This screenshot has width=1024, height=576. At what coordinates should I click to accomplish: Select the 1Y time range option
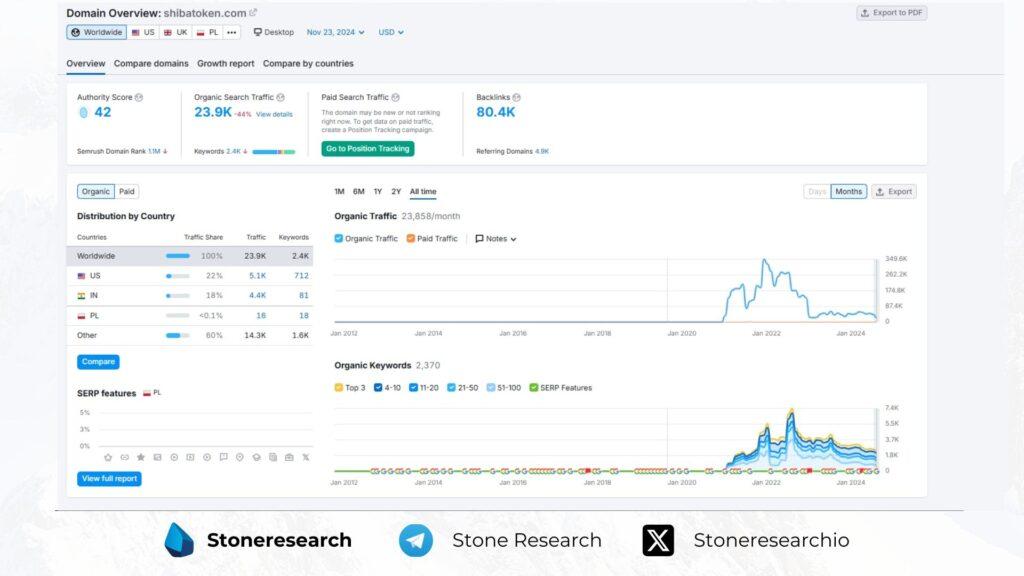pyautogui.click(x=378, y=192)
